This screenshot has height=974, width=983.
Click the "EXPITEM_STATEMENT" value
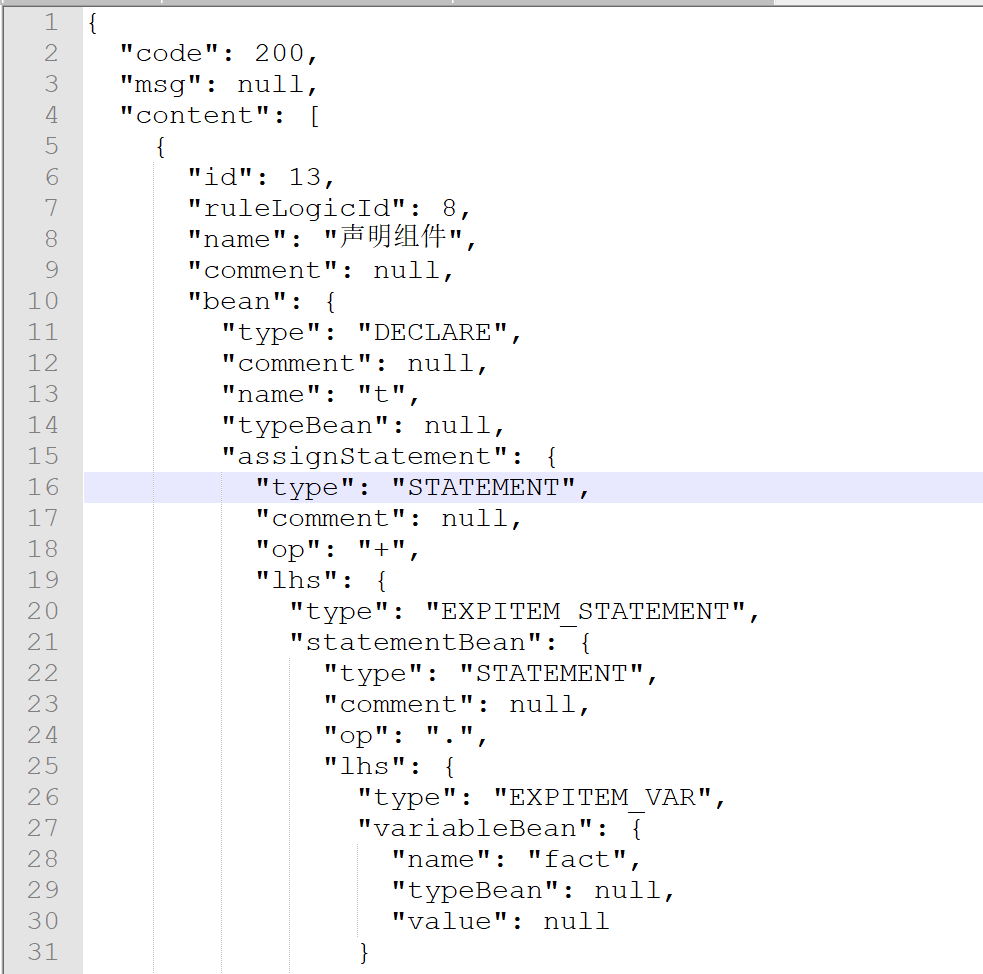point(584,611)
